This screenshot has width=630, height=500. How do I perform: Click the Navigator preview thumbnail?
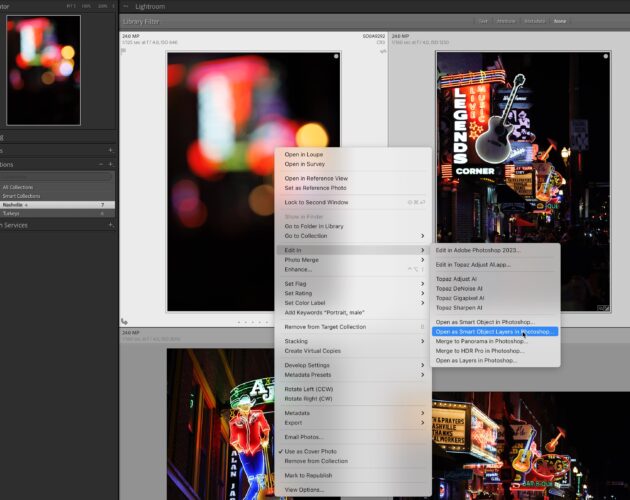click(43, 70)
